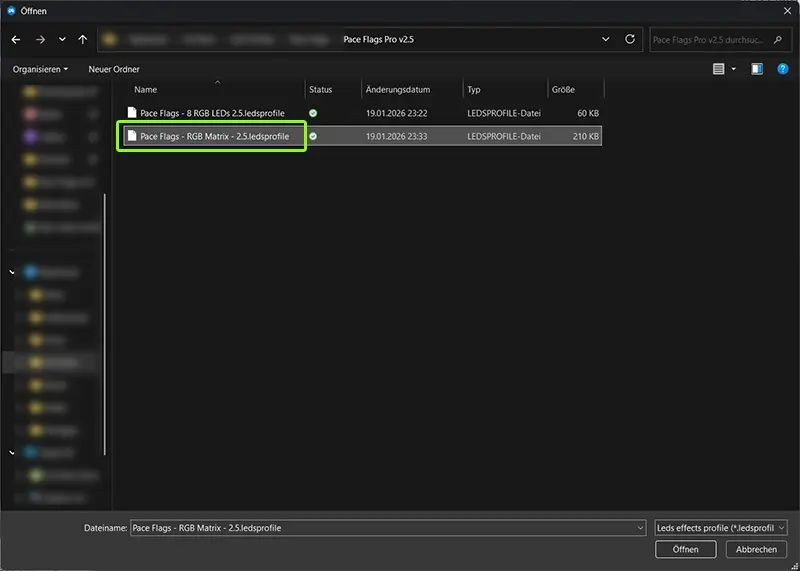
Task: Collapse the lower navigation tree section chevron
Action: pyautogui.click(x=12, y=452)
